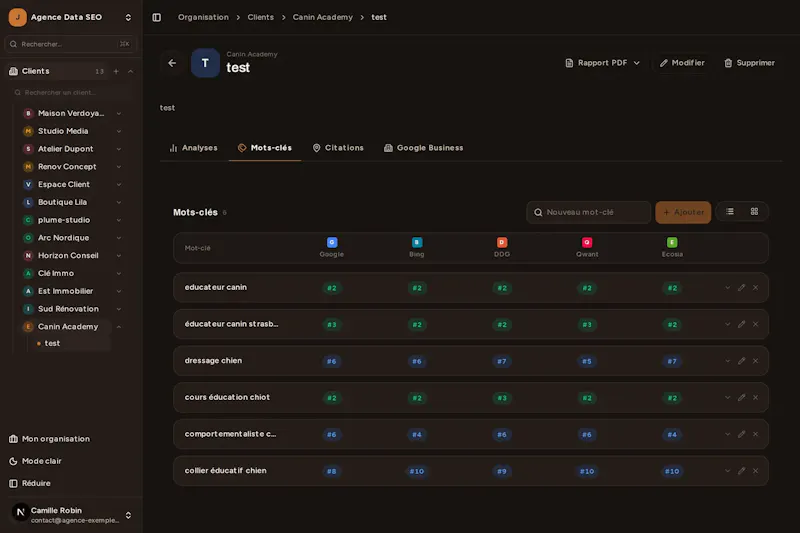Click Google rank #8 for collier éducatif chien
Viewport: 800px width, 533px height.
(x=332, y=471)
